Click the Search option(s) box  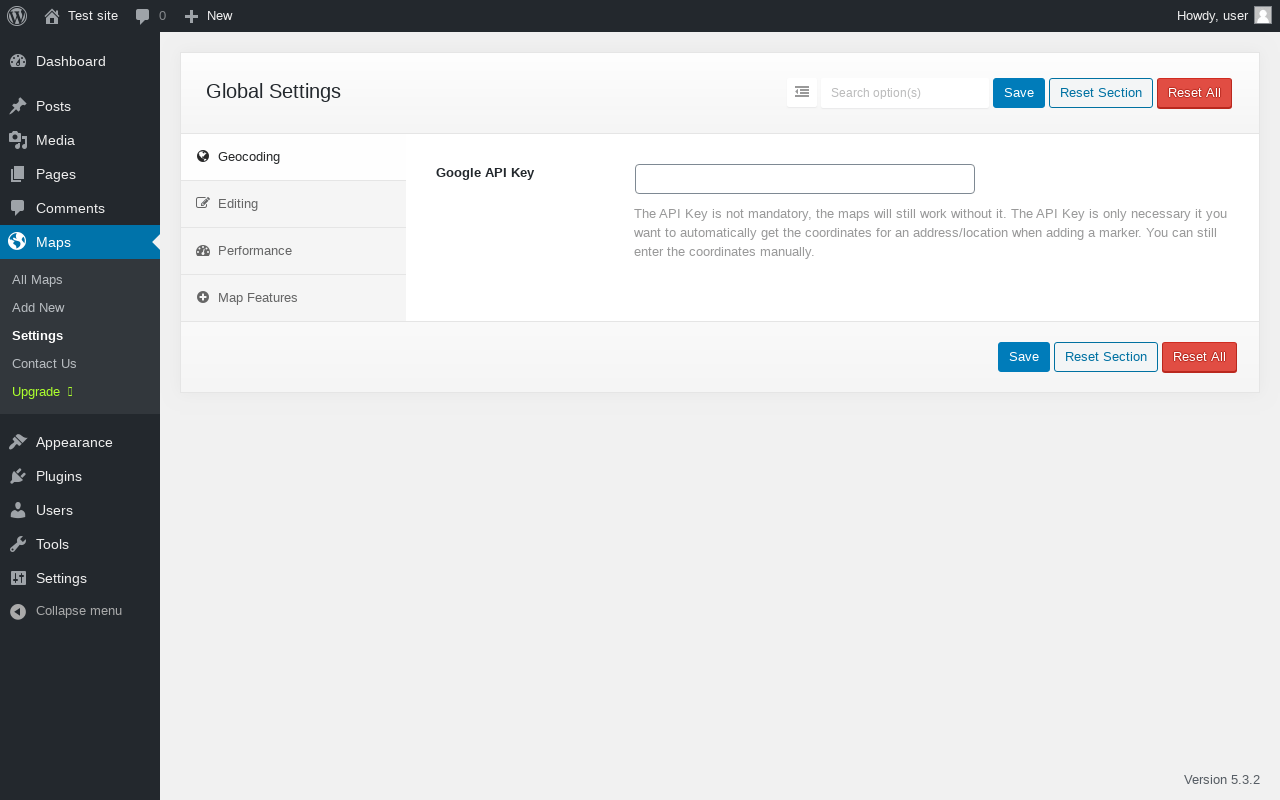point(904,93)
